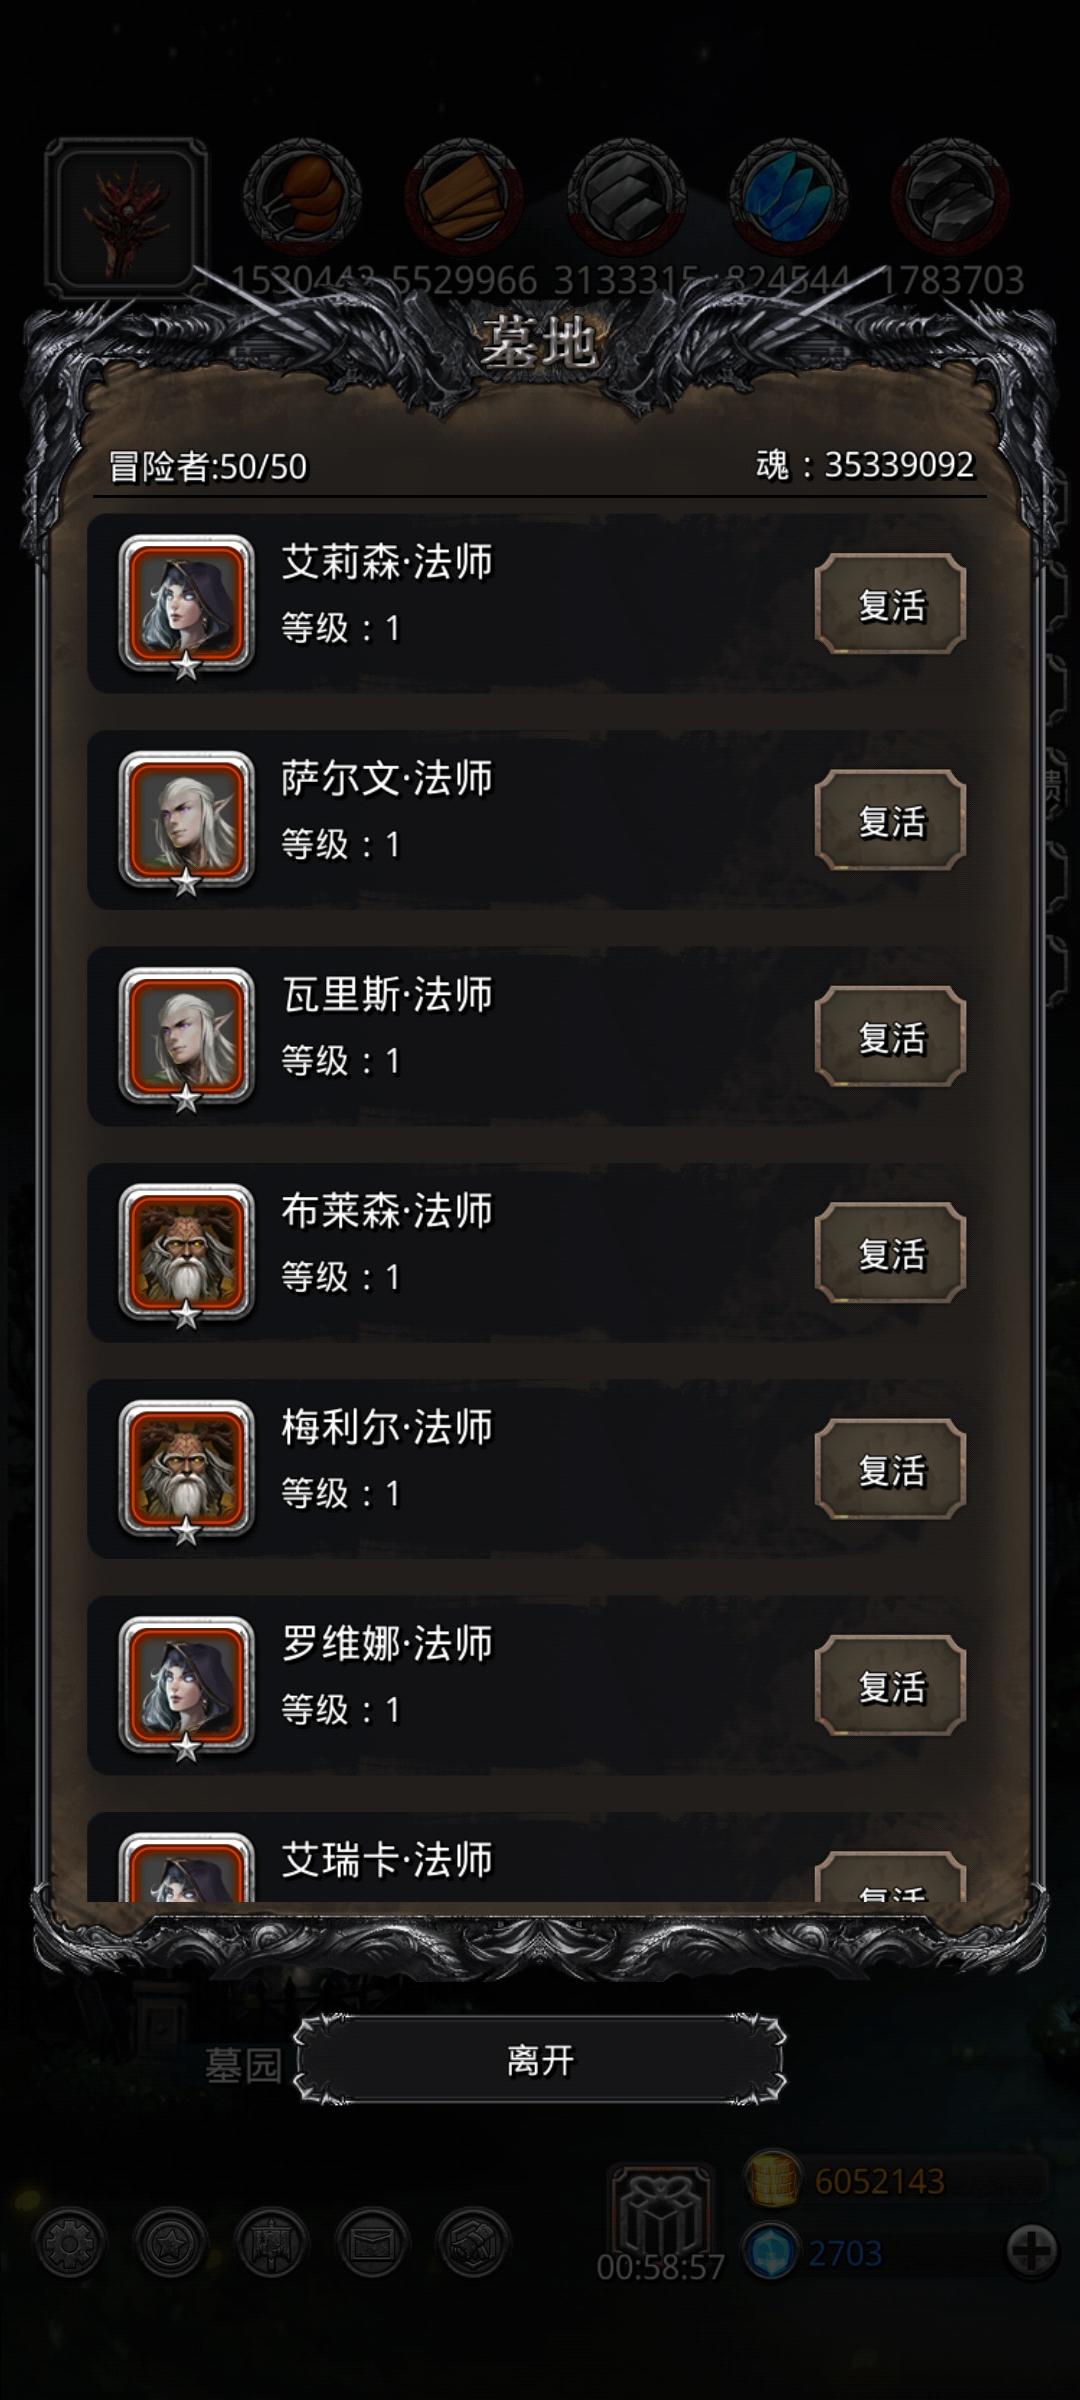
Task: Select 梅利尔·法师 hero portrait
Action: pyautogui.click(x=186, y=1468)
